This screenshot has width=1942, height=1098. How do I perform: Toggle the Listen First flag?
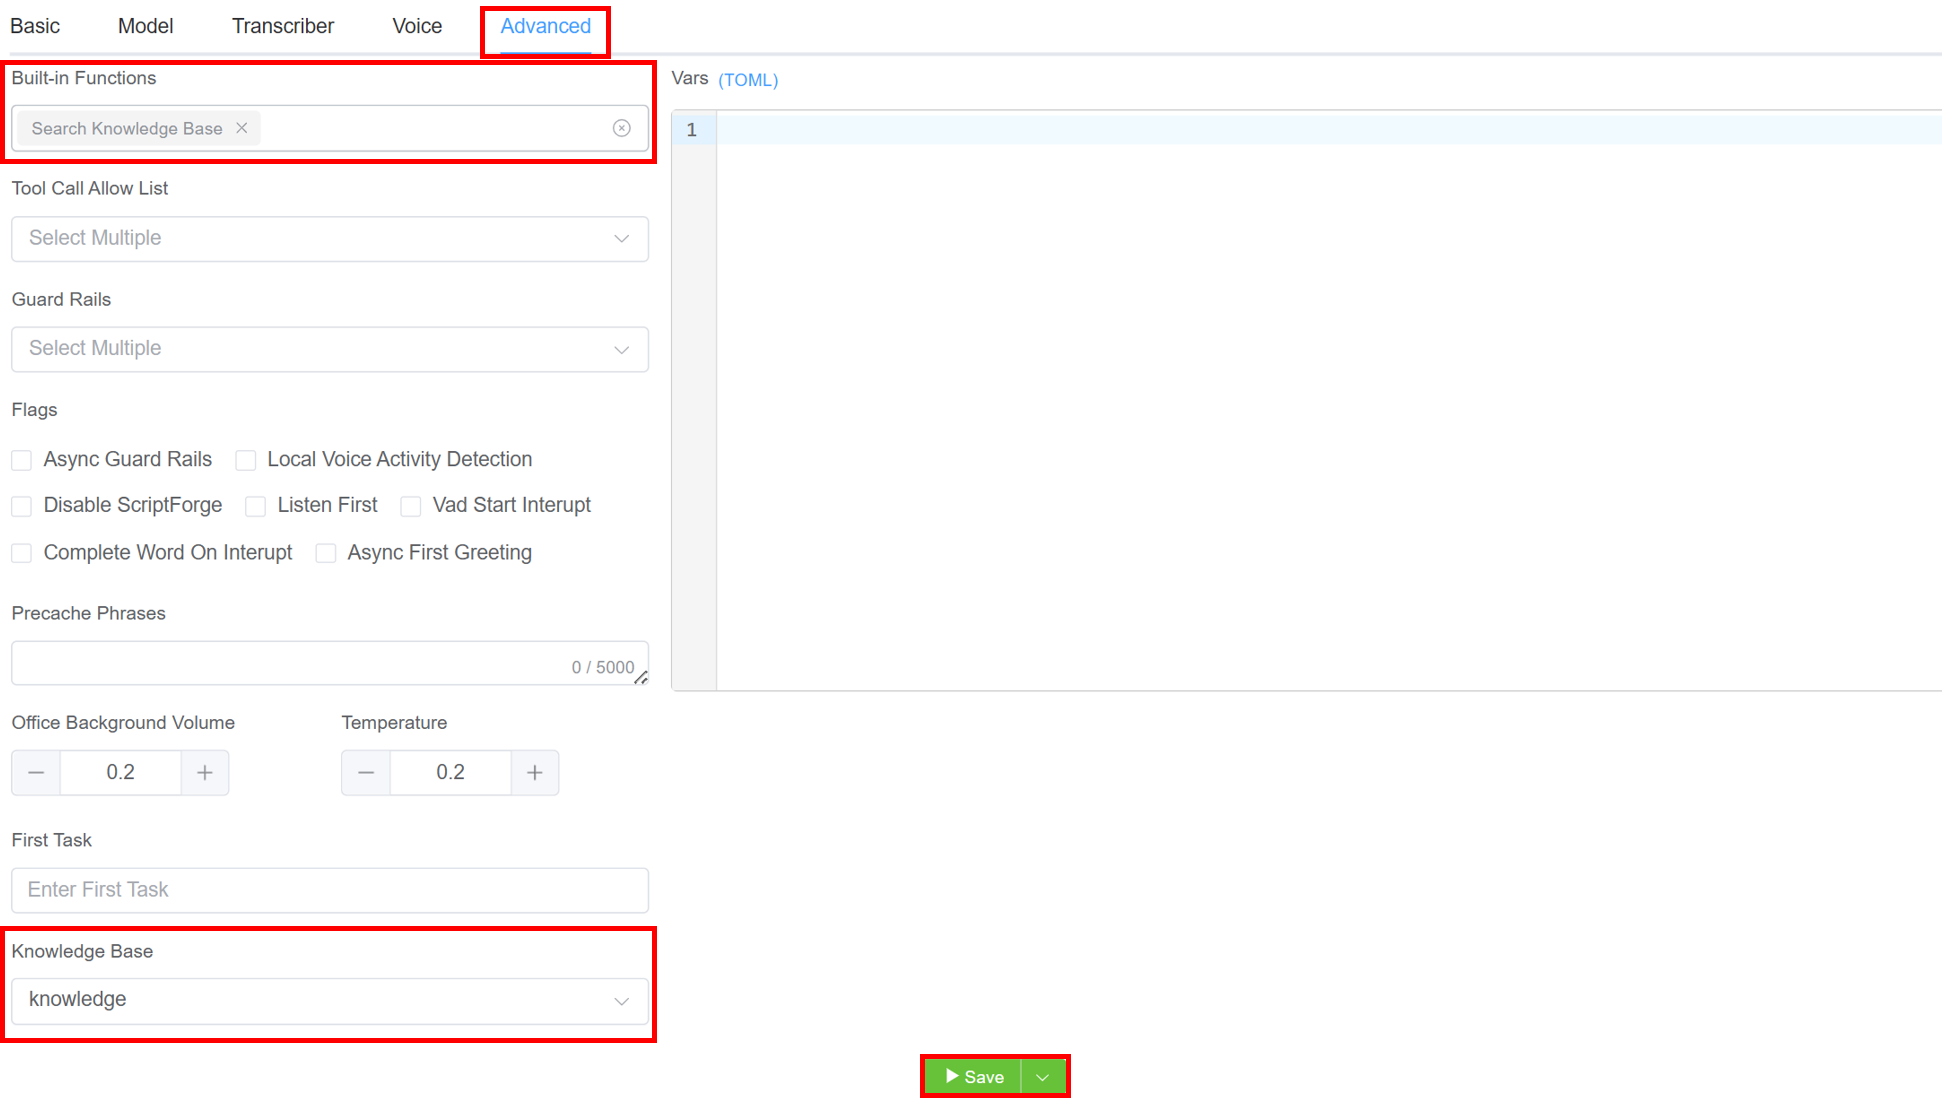pos(256,506)
